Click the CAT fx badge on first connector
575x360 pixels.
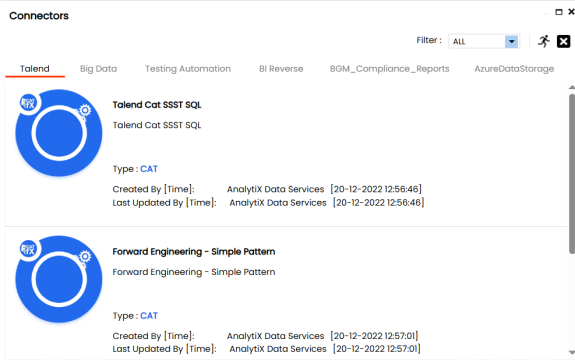[29, 103]
